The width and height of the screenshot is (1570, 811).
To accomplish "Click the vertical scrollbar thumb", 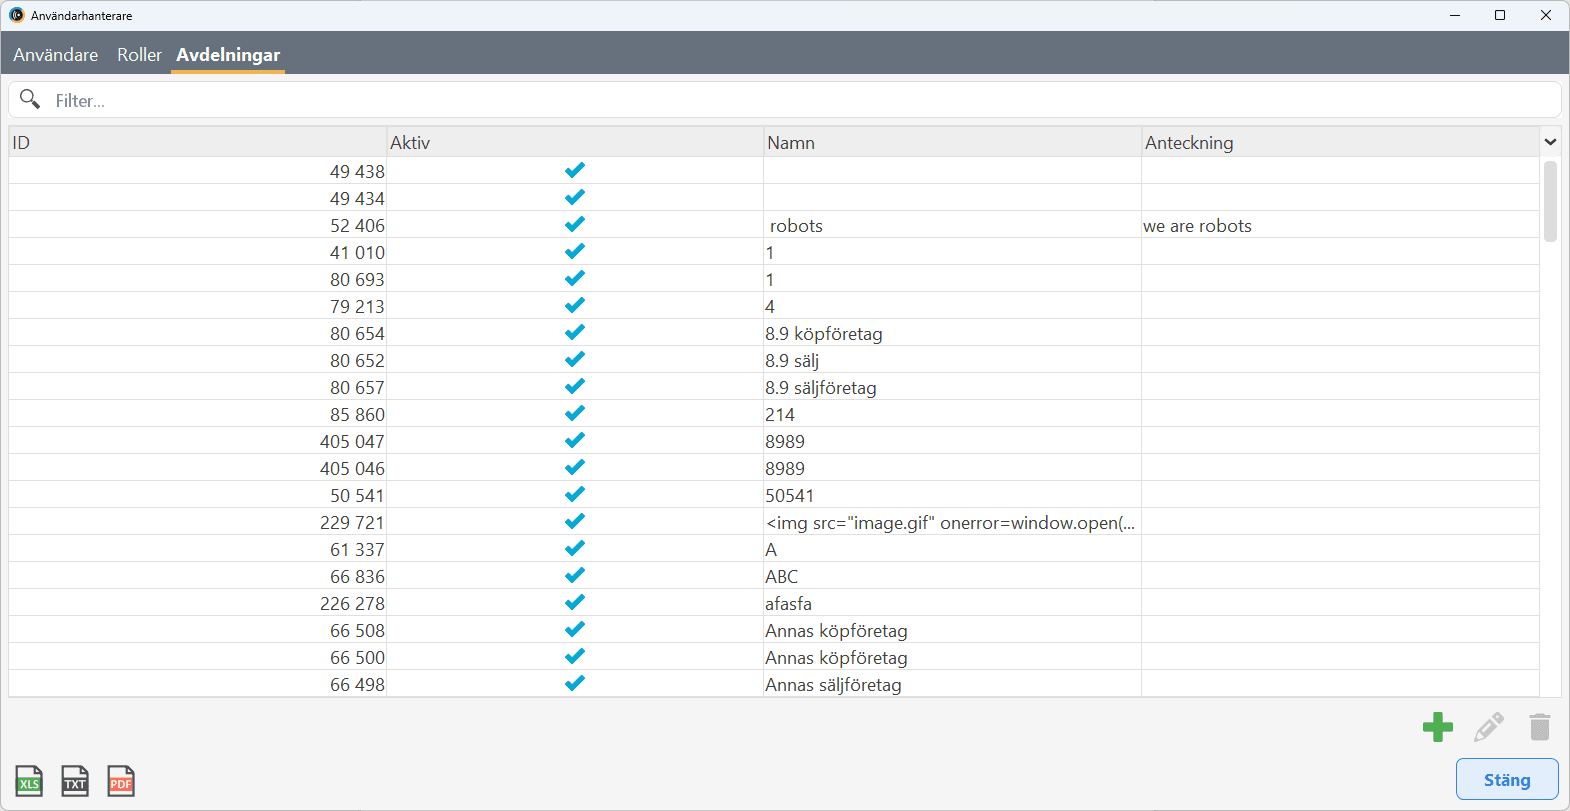I will tap(1550, 200).
